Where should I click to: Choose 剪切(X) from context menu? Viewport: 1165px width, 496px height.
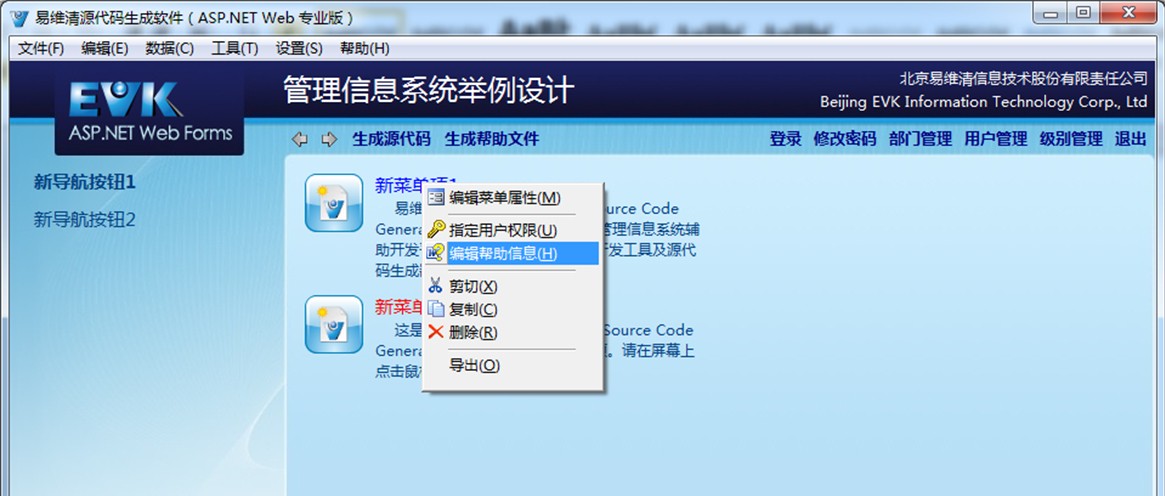coord(512,286)
